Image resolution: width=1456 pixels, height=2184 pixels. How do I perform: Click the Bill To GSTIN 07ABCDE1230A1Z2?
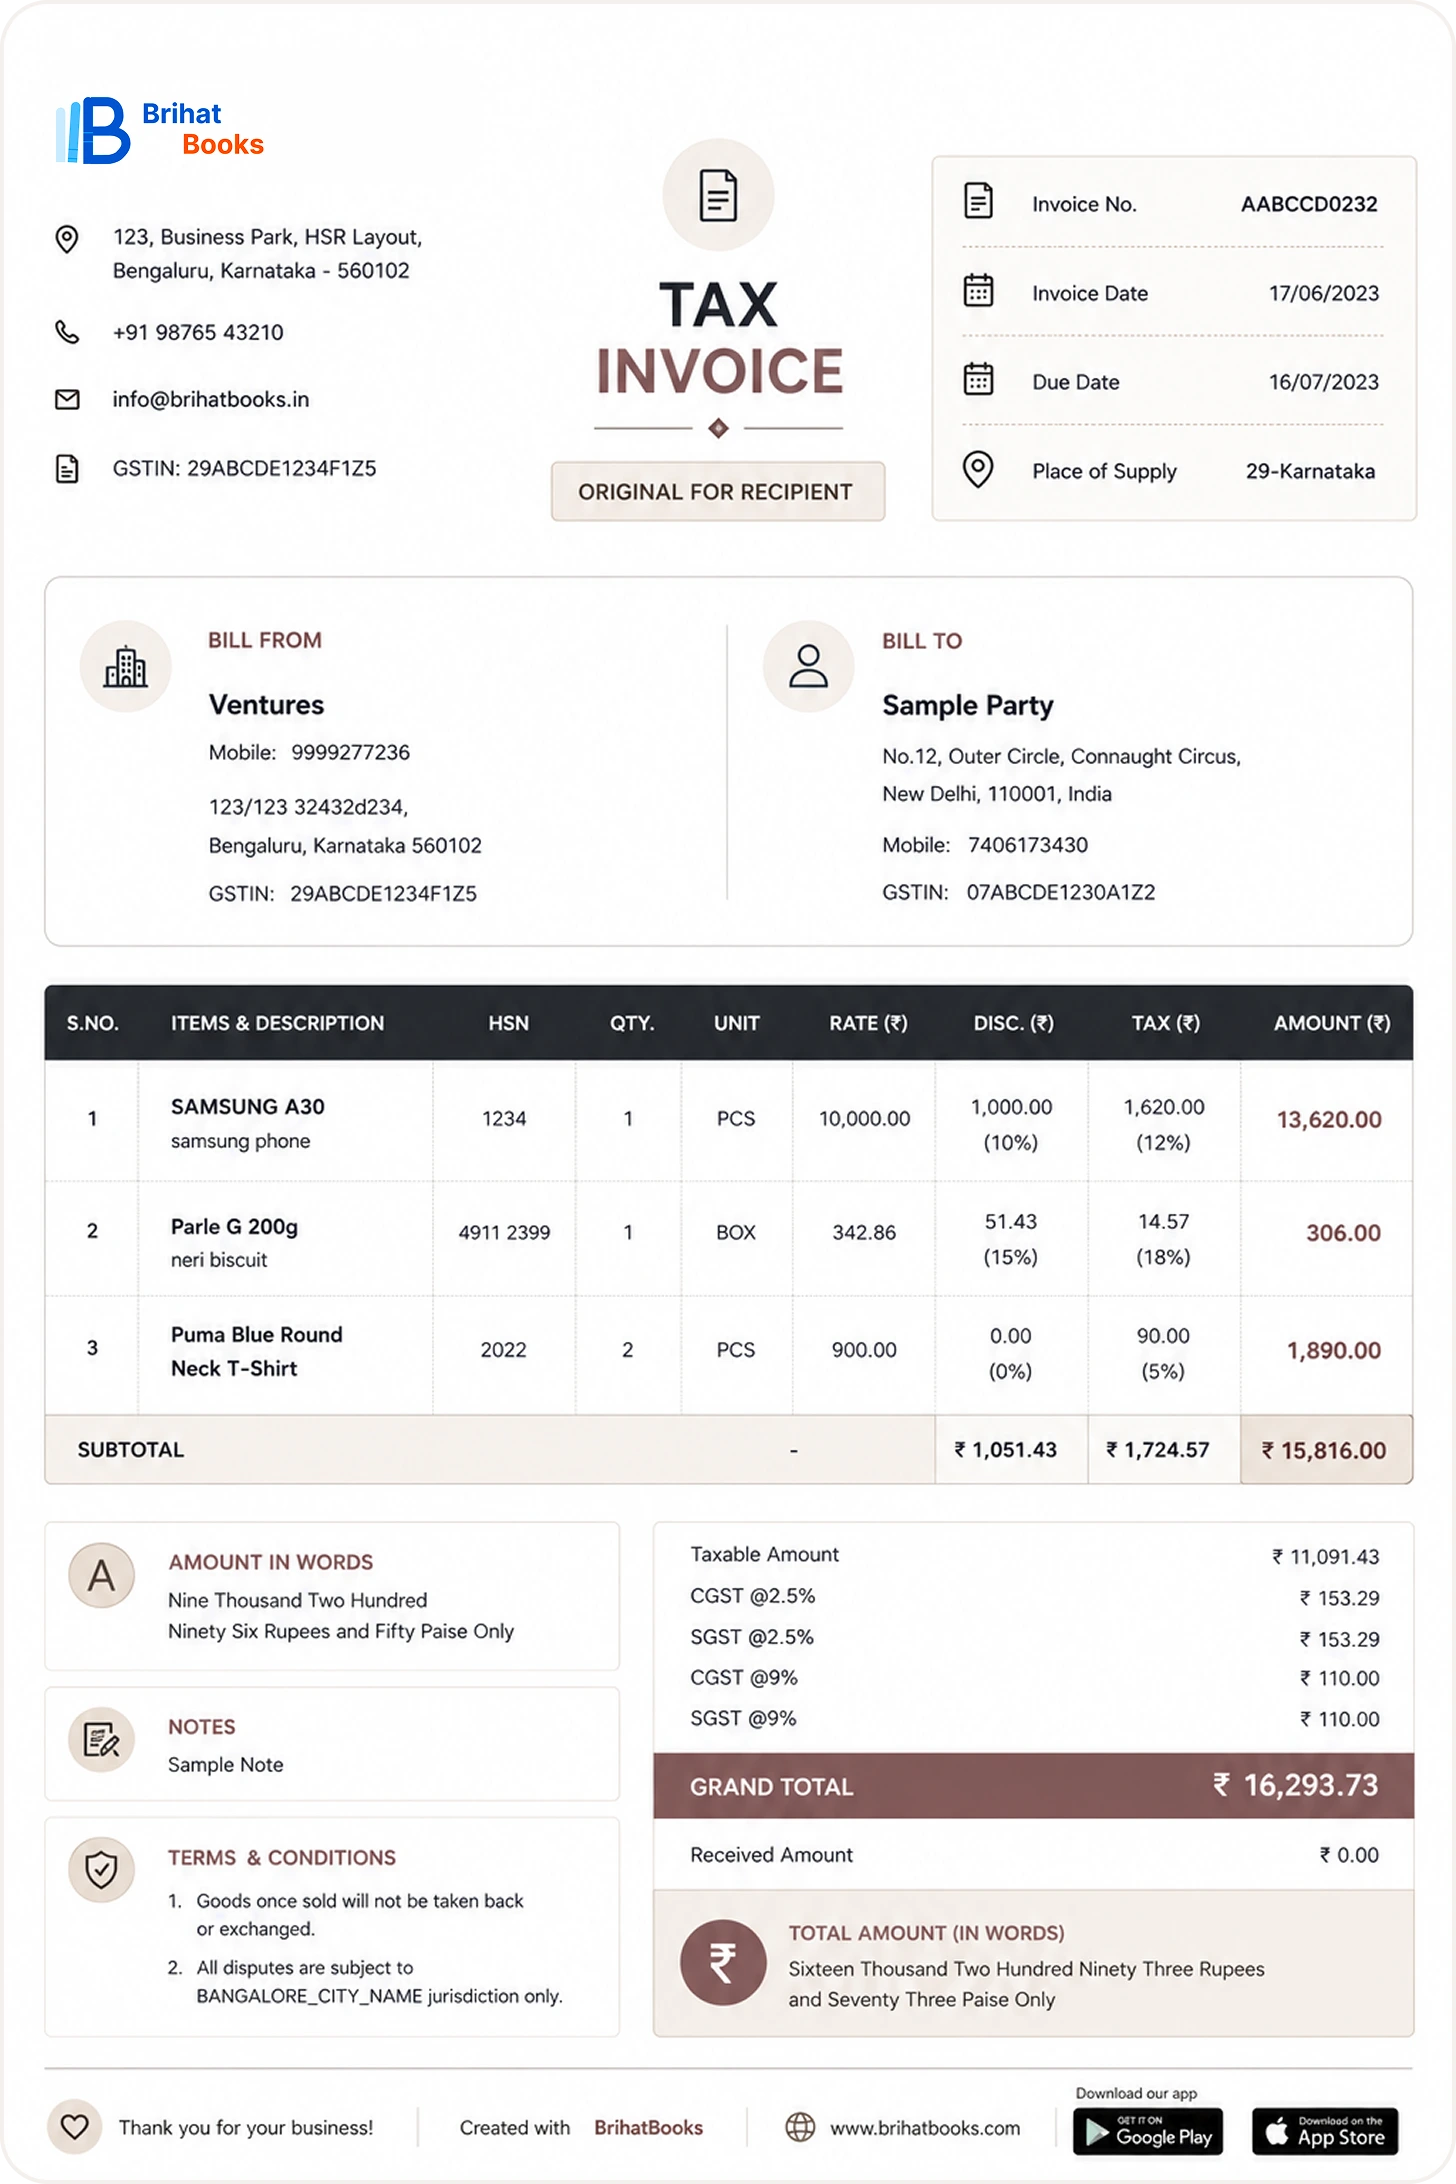pos(1061,892)
